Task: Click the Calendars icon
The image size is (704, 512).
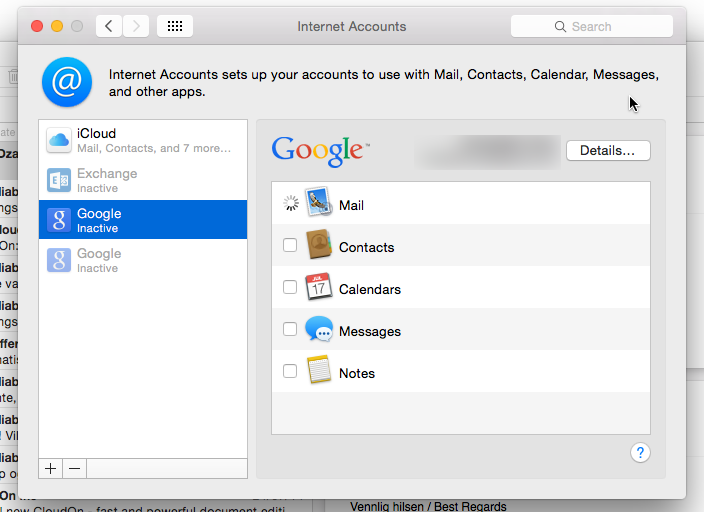Action: coord(319,286)
